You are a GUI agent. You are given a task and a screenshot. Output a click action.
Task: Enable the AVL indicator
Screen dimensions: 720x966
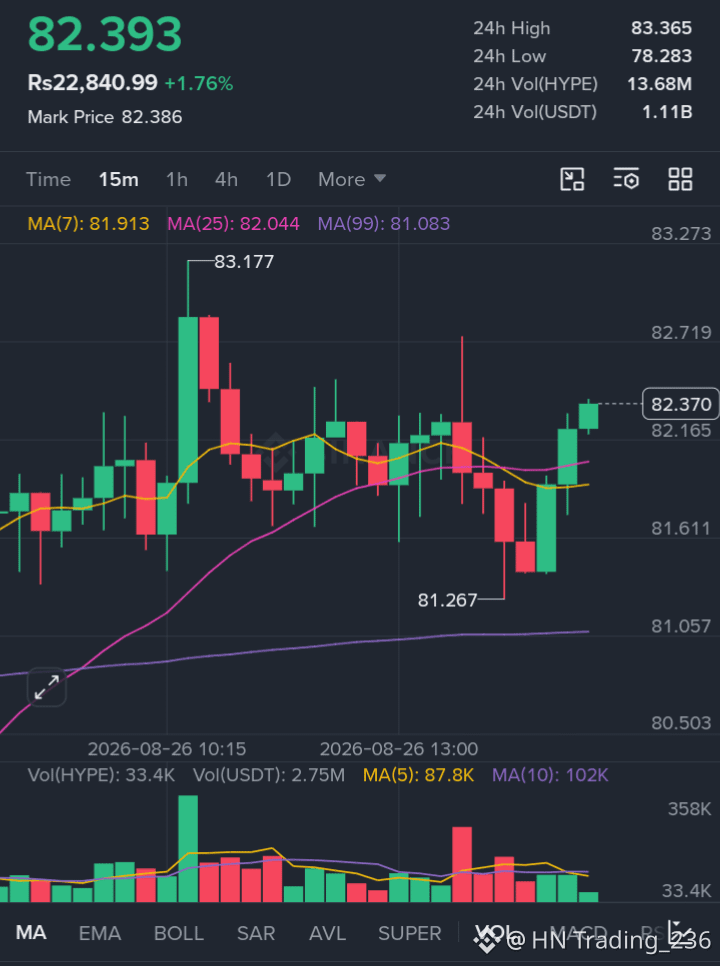pyautogui.click(x=327, y=933)
